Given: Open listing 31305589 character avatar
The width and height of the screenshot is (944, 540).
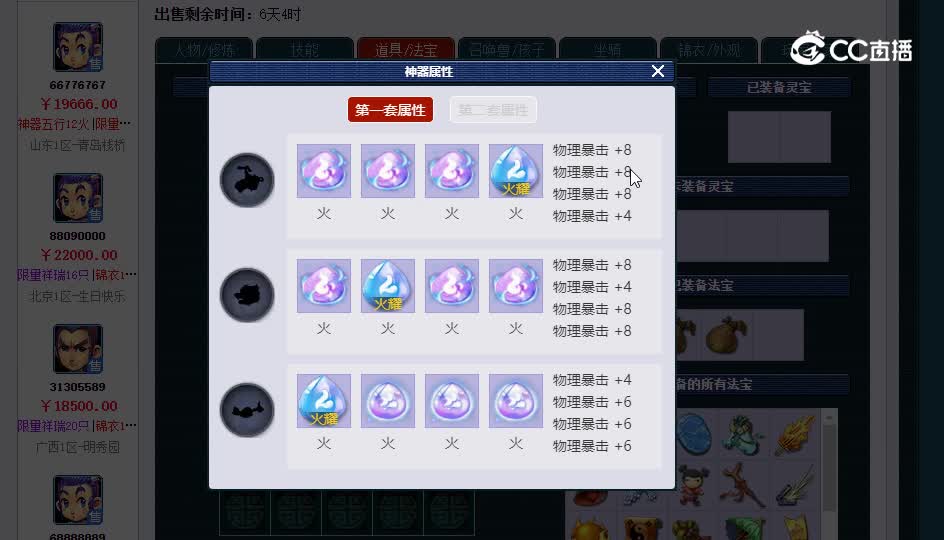Looking at the screenshot, I should click(78, 349).
